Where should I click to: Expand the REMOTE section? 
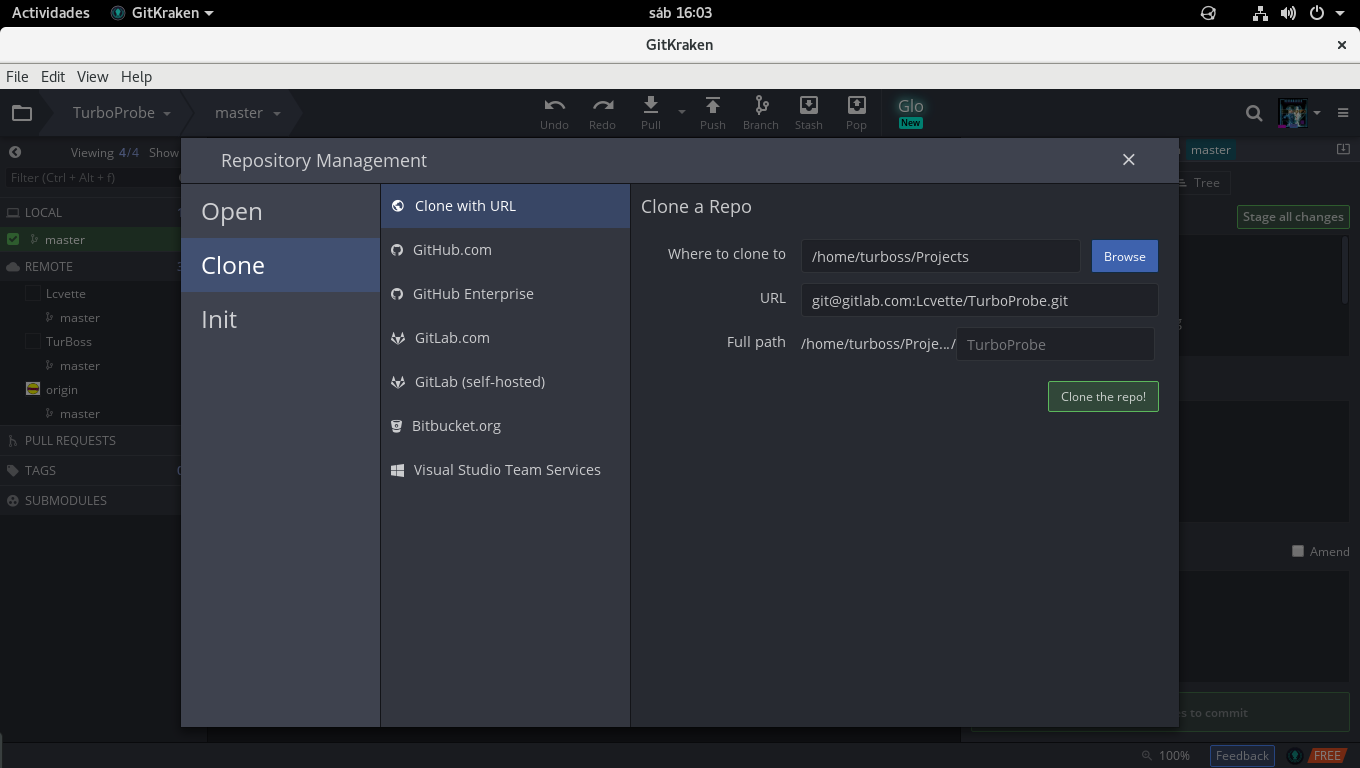pos(90,266)
